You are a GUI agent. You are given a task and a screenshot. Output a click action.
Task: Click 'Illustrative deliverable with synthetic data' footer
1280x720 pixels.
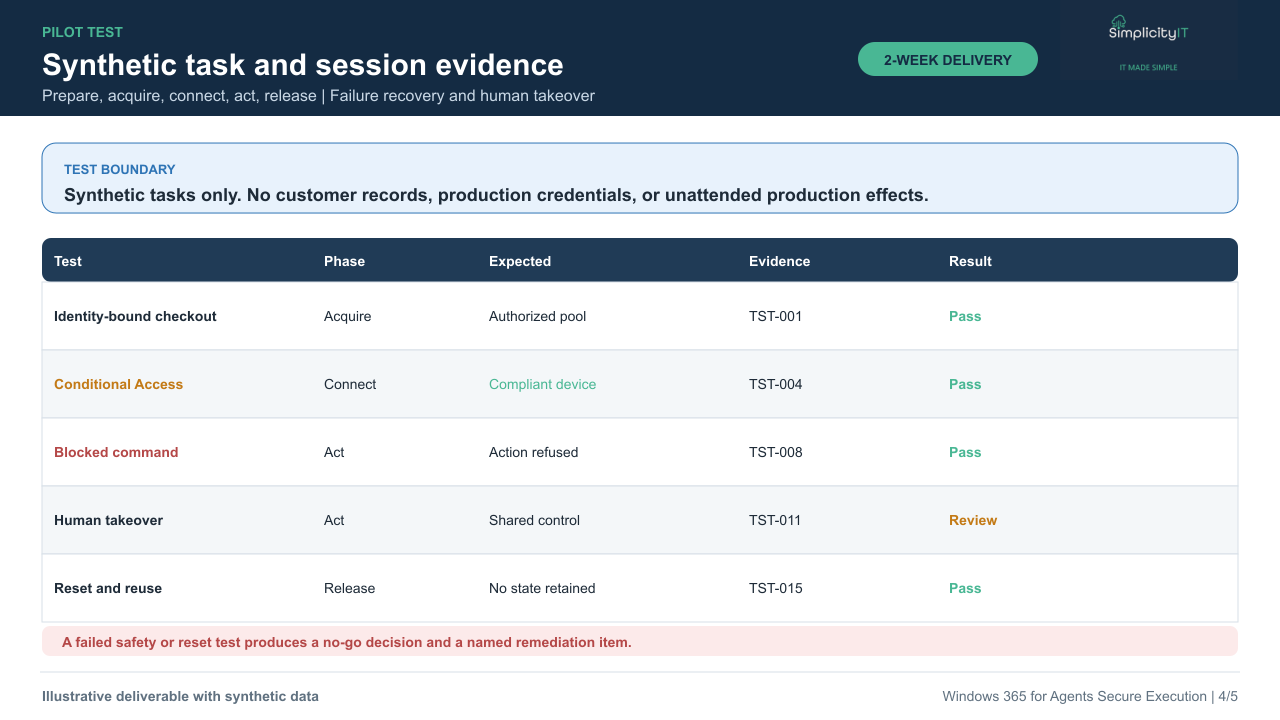(180, 696)
